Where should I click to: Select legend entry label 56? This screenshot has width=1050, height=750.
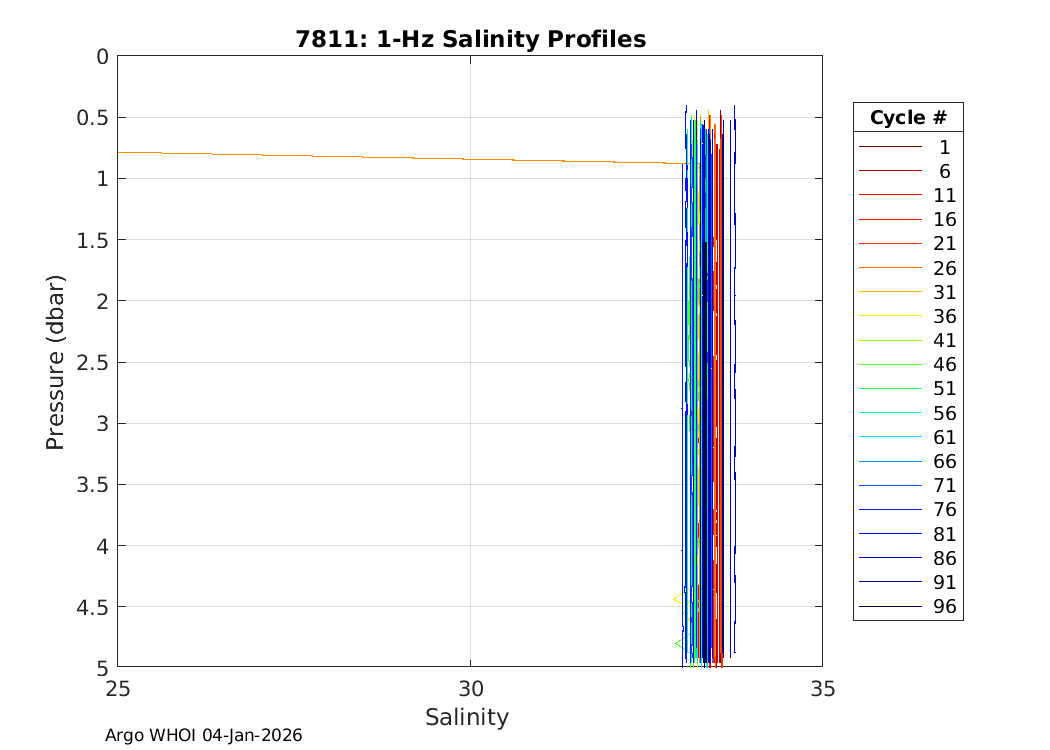944,413
